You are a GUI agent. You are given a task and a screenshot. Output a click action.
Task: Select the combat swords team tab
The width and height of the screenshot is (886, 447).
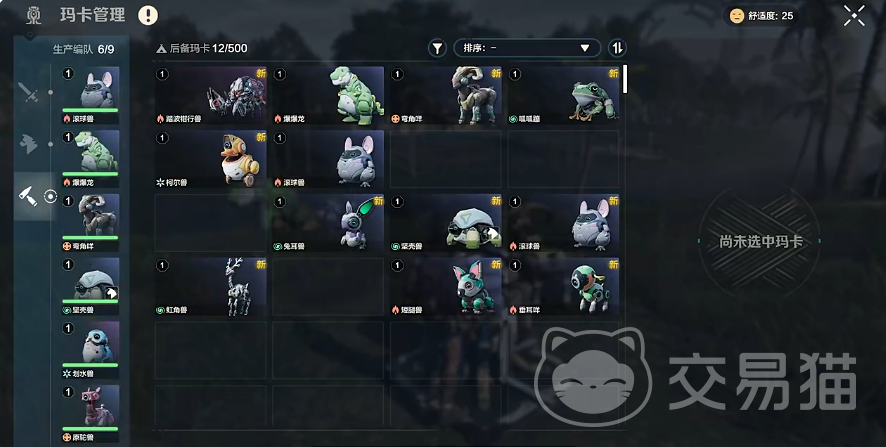tap(28, 91)
